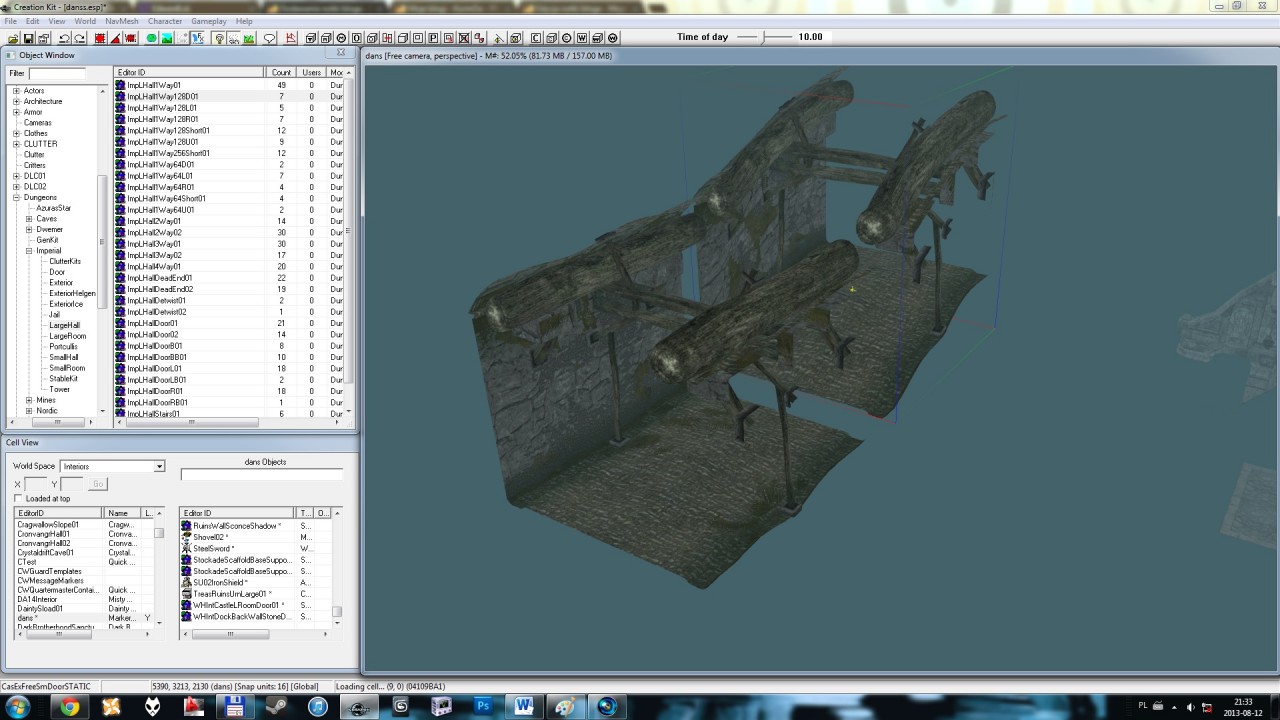The height and width of the screenshot is (720, 1280).
Task: Click the Go button in Cell View
Action: (x=97, y=484)
